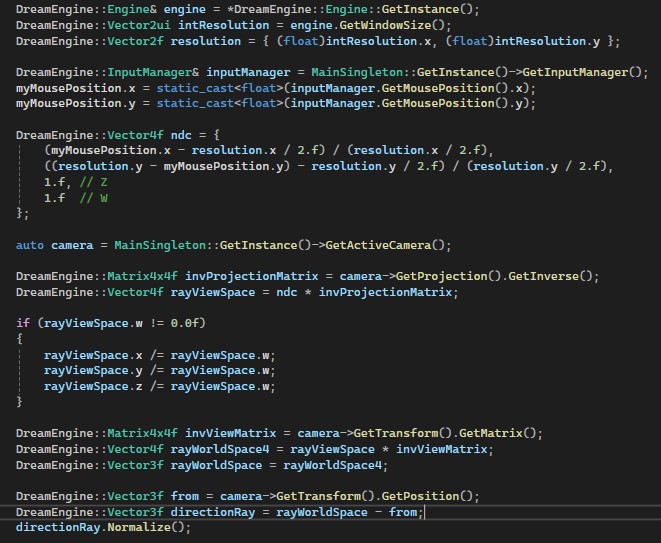Click rayWorldSpace4 declaration name
Screen dimensions: 661x543
[220, 449]
